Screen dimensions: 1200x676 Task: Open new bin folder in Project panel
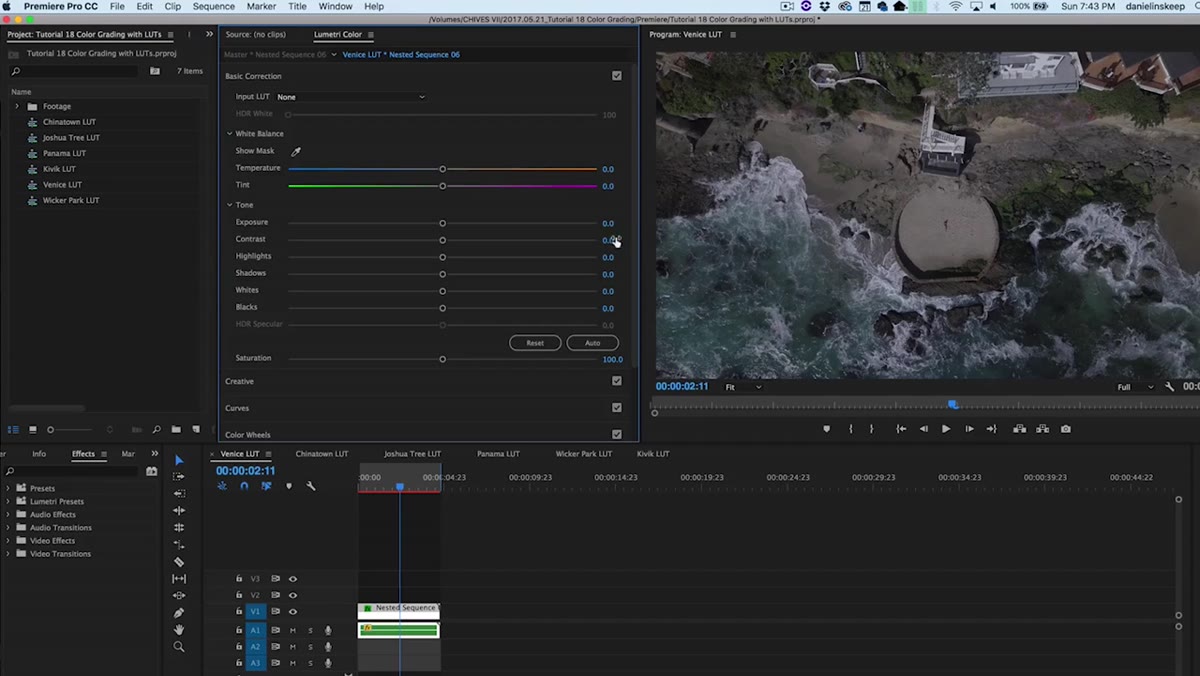tap(176, 430)
